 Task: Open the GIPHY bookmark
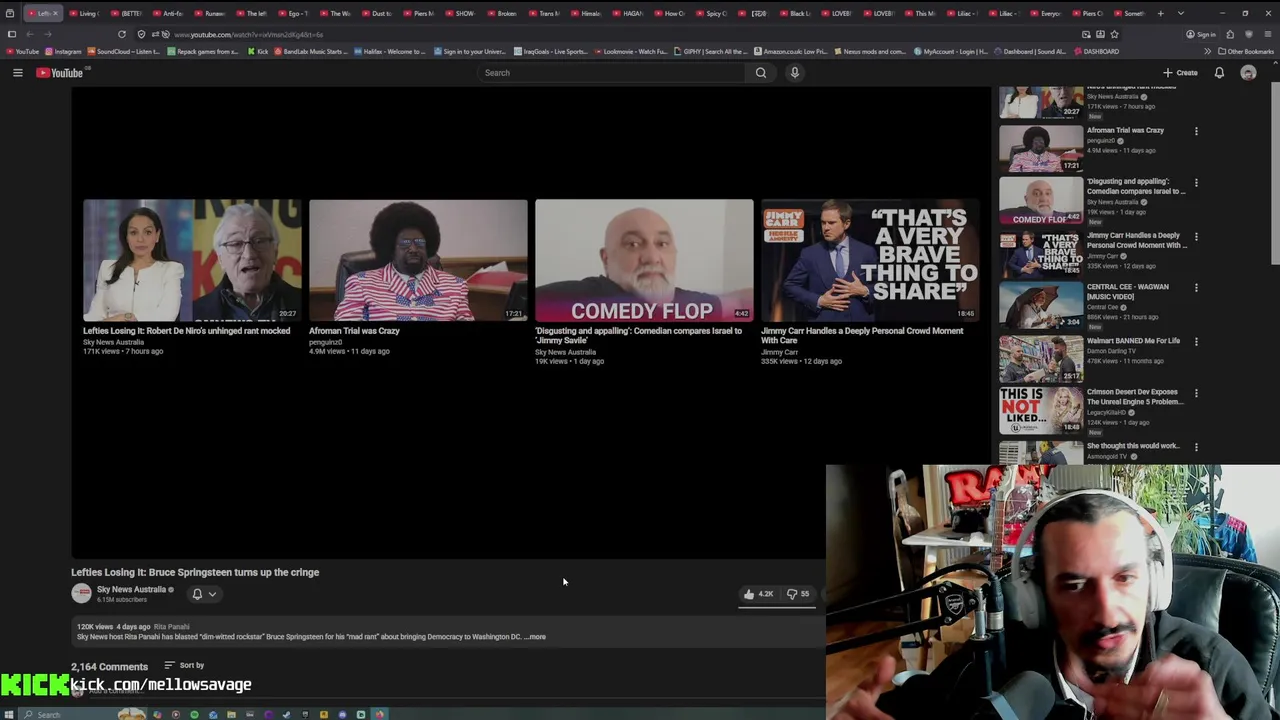tap(711, 51)
